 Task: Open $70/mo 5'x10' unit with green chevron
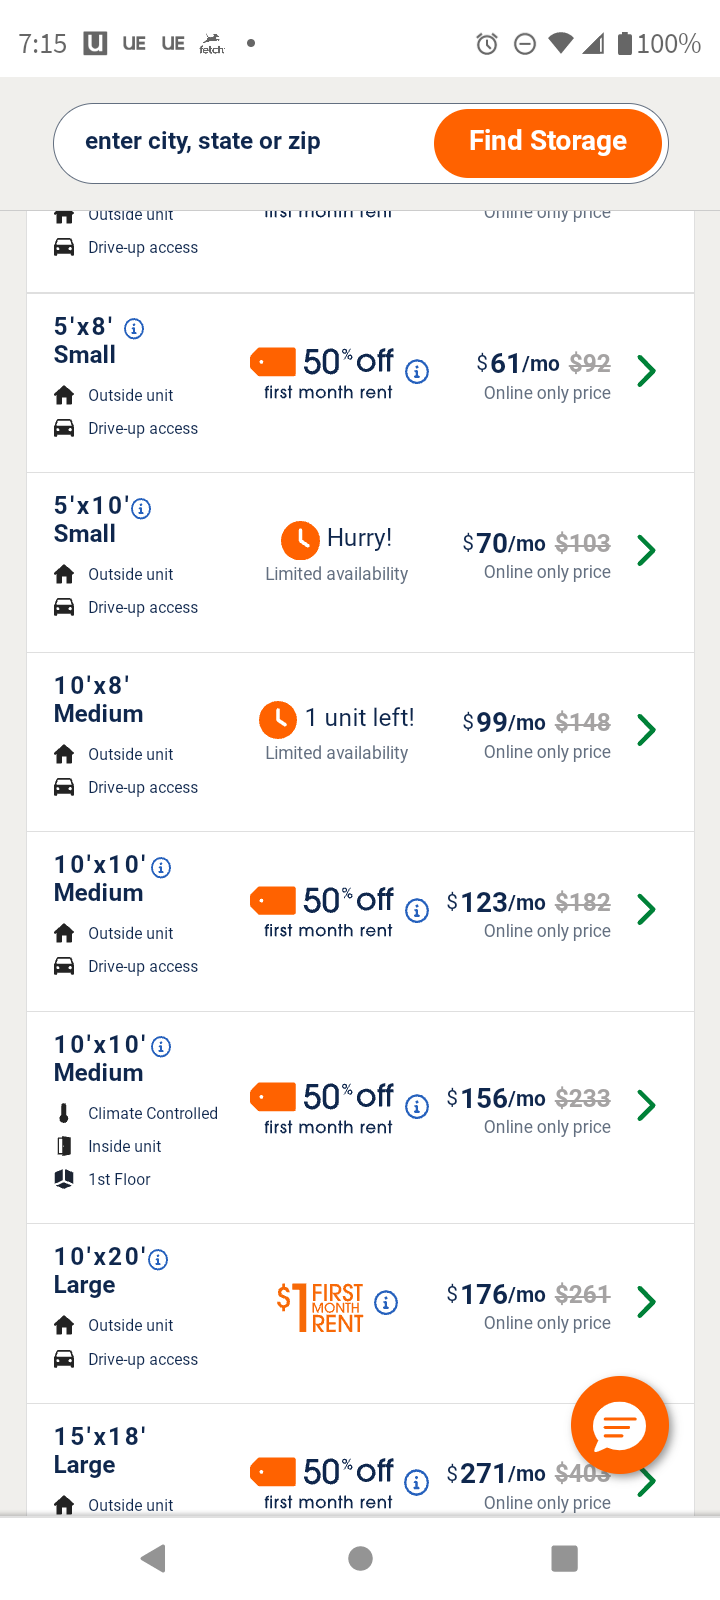point(647,550)
